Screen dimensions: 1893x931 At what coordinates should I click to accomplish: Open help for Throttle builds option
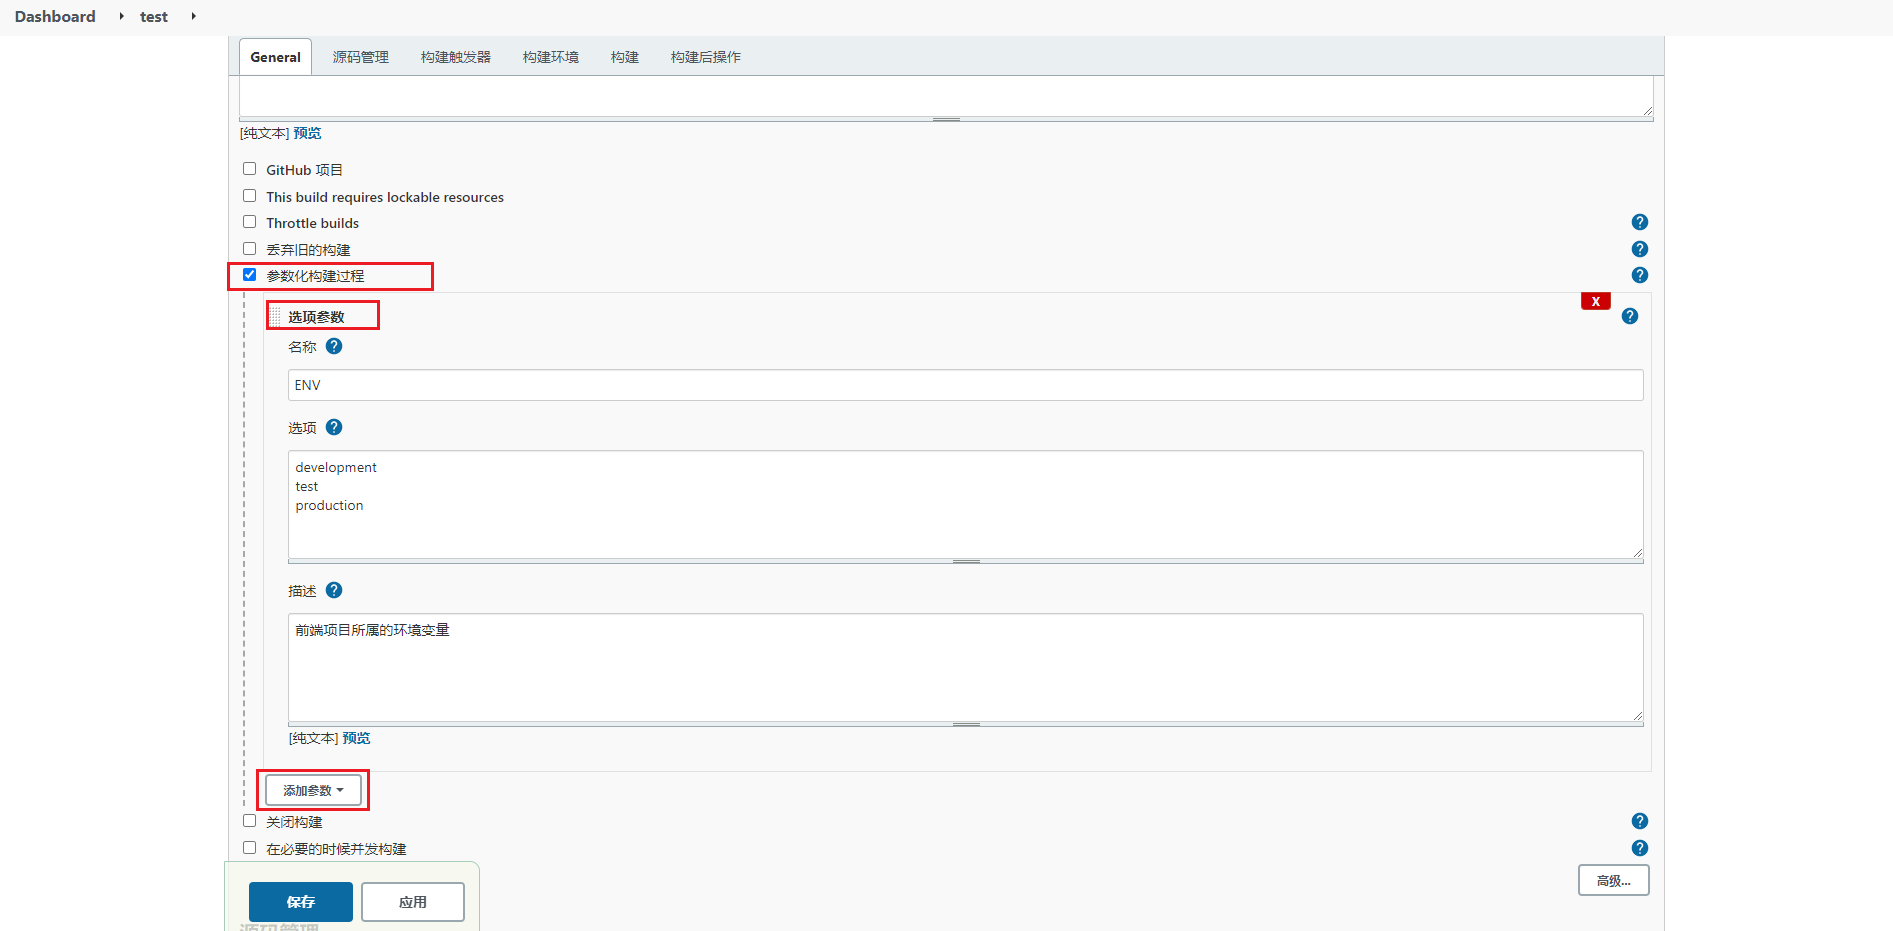click(x=1639, y=222)
